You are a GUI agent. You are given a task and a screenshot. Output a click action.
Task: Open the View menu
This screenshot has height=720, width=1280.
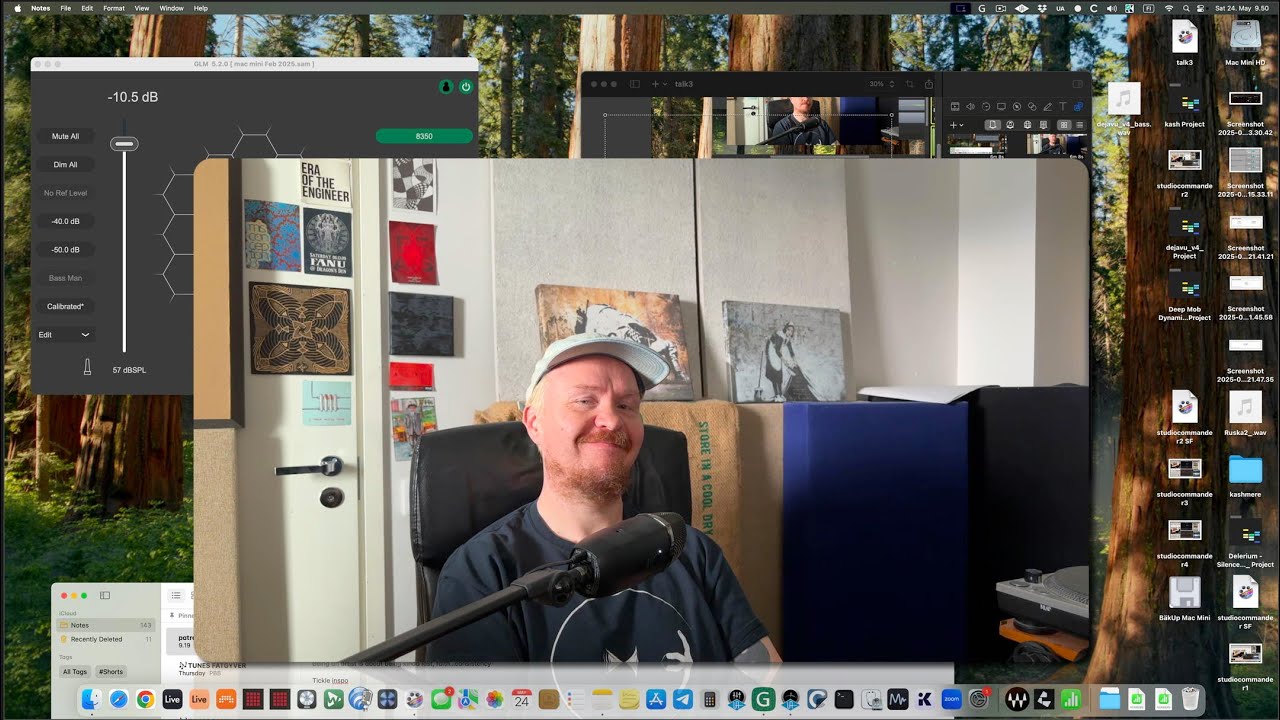142,8
